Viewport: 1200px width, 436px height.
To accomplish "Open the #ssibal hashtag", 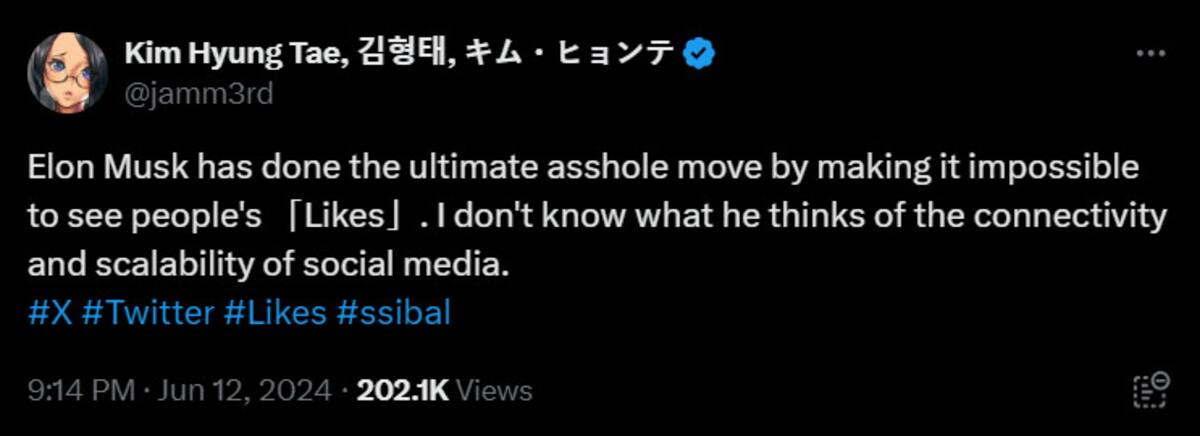I will click(x=394, y=313).
